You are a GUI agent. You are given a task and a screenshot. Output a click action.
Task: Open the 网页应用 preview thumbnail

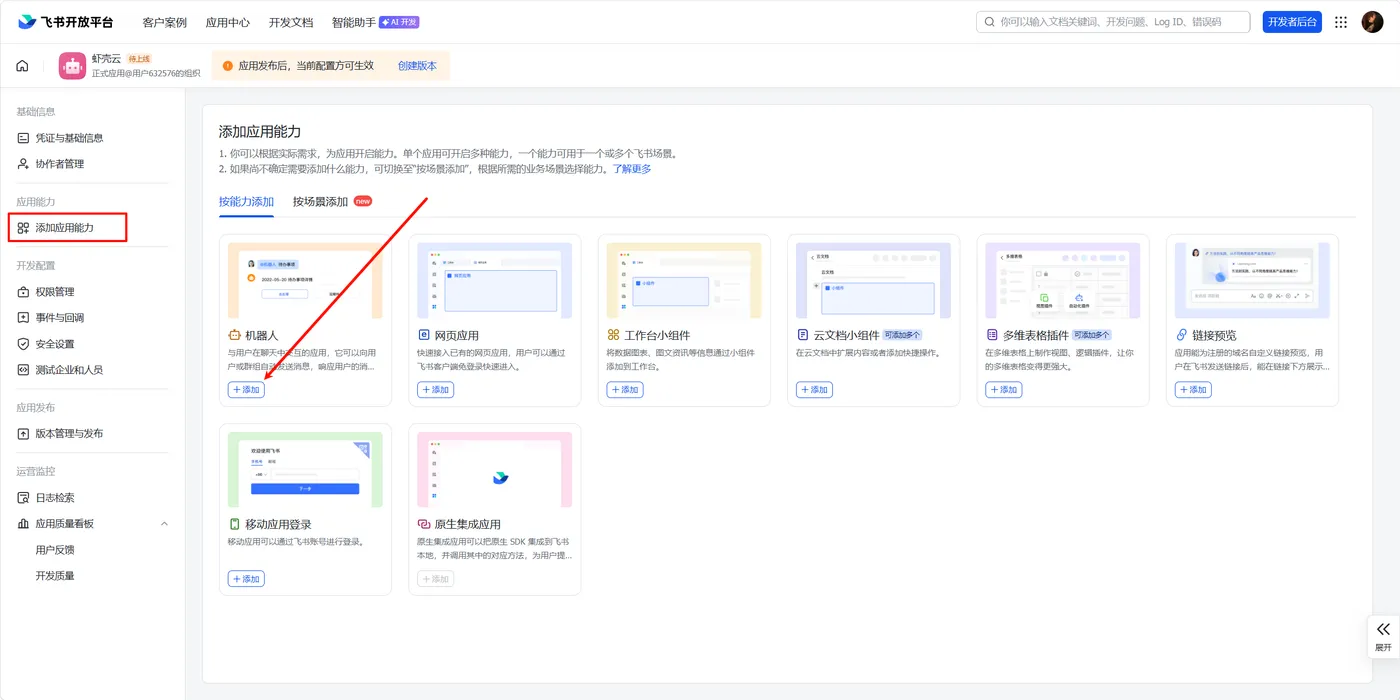[495, 281]
